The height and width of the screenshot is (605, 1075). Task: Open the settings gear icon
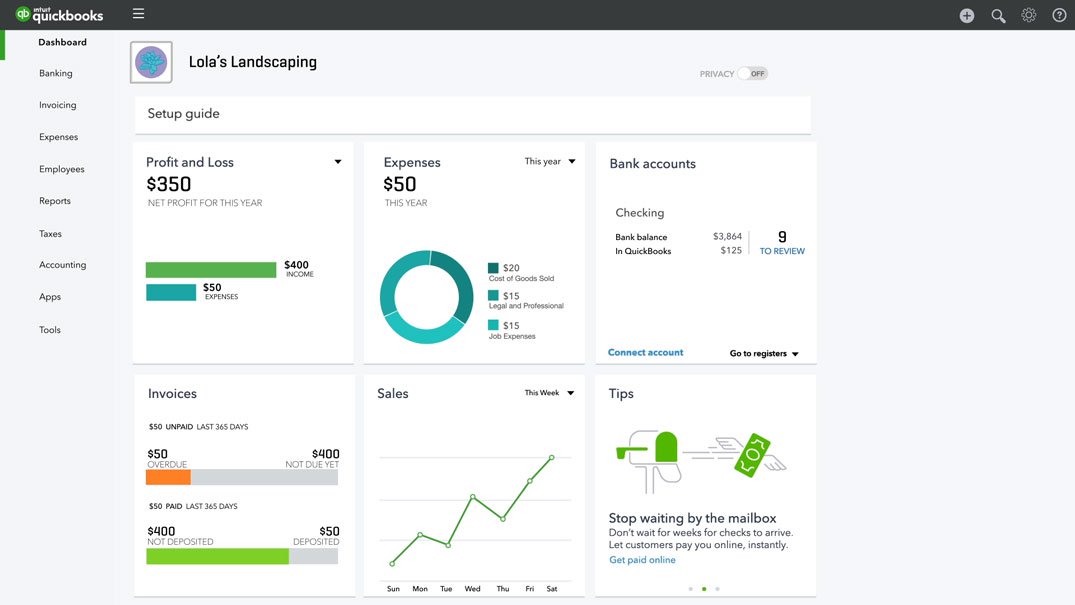coord(1028,15)
